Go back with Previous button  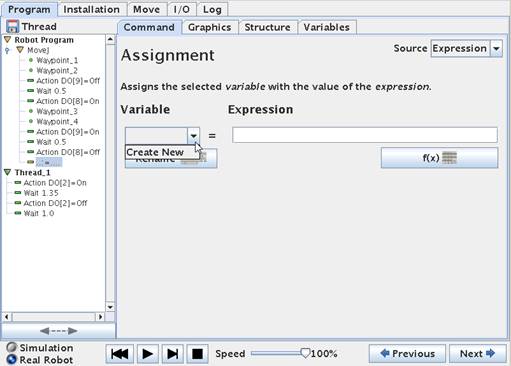pyautogui.click(x=407, y=354)
